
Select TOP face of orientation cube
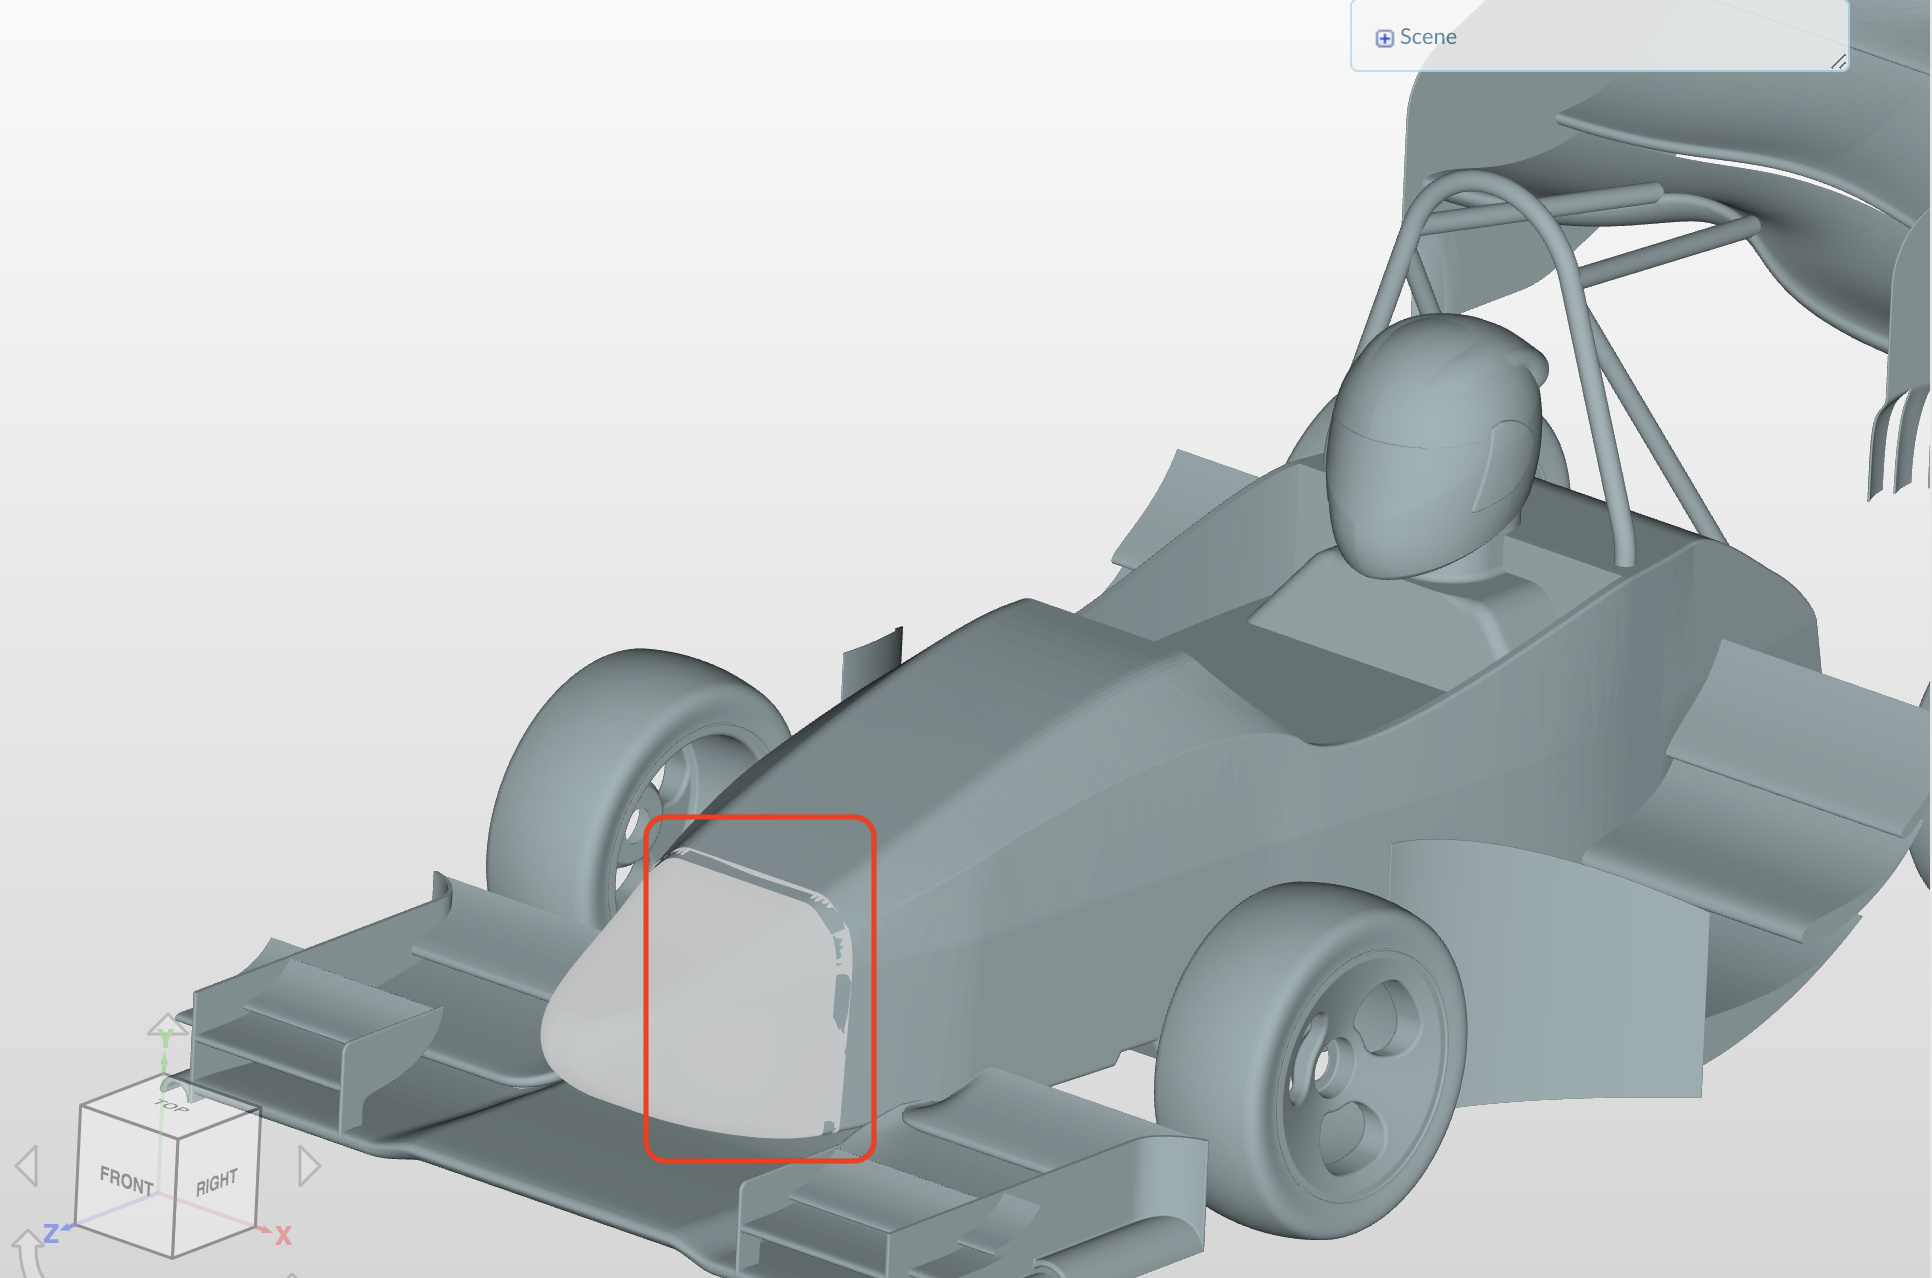[171, 1106]
